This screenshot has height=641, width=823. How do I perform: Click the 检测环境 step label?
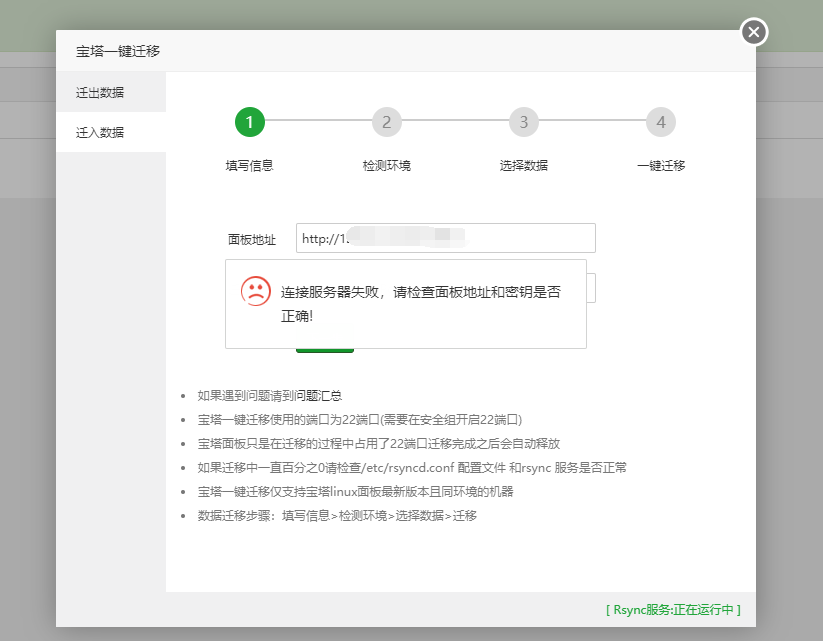[x=387, y=165]
